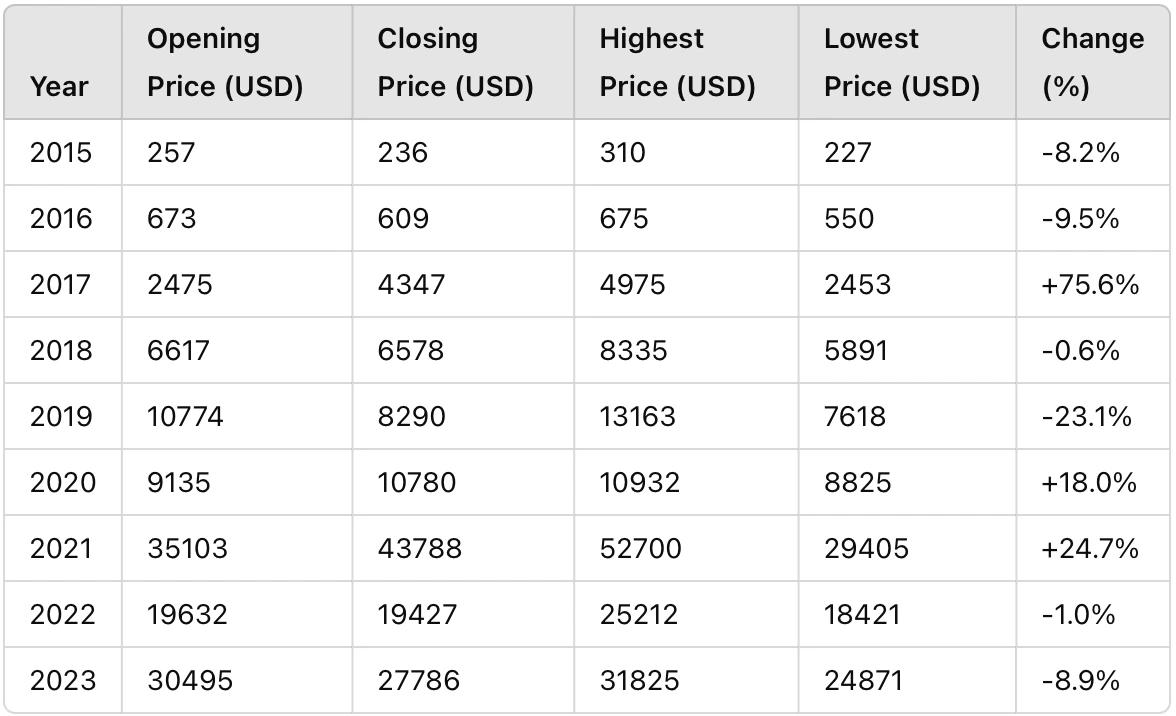Click highest price 52700 for 2021

pyautogui.click(x=640, y=549)
